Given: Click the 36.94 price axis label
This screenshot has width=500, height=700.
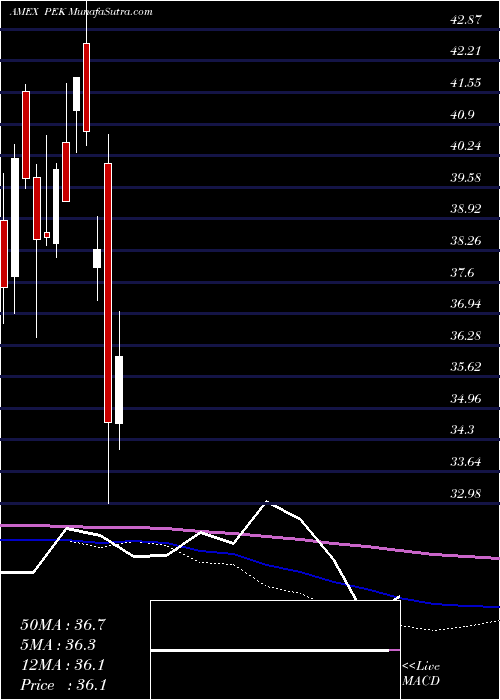Looking at the screenshot, I should pyautogui.click(x=466, y=304).
